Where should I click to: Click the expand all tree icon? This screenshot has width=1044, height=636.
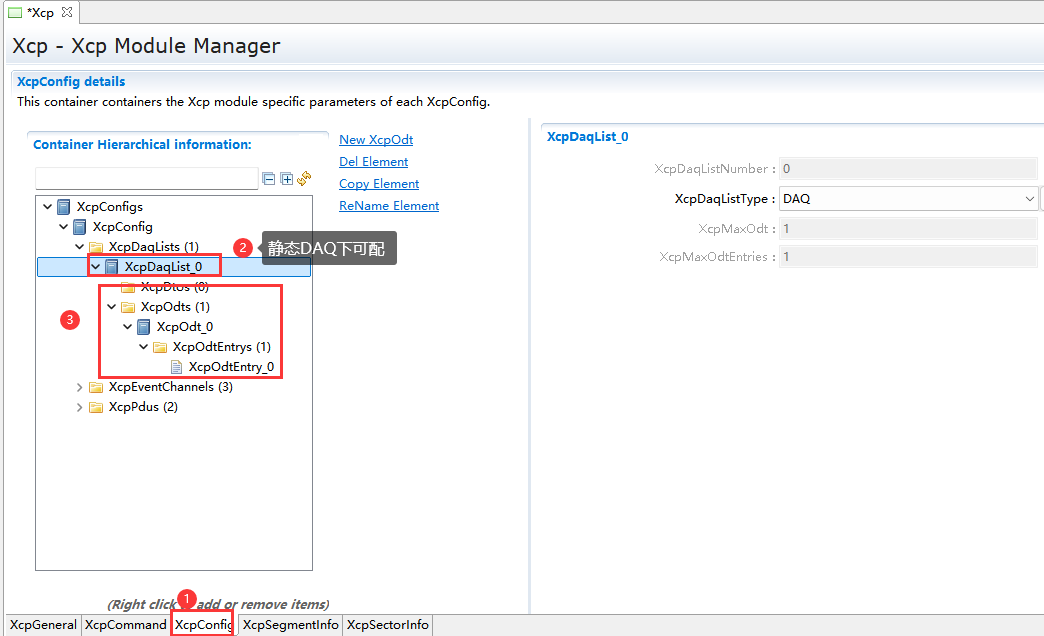pos(287,179)
